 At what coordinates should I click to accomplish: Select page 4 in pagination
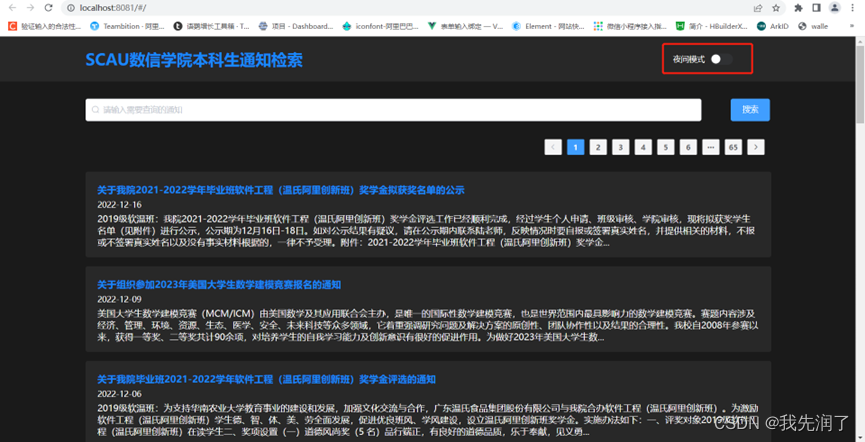pyautogui.click(x=643, y=147)
